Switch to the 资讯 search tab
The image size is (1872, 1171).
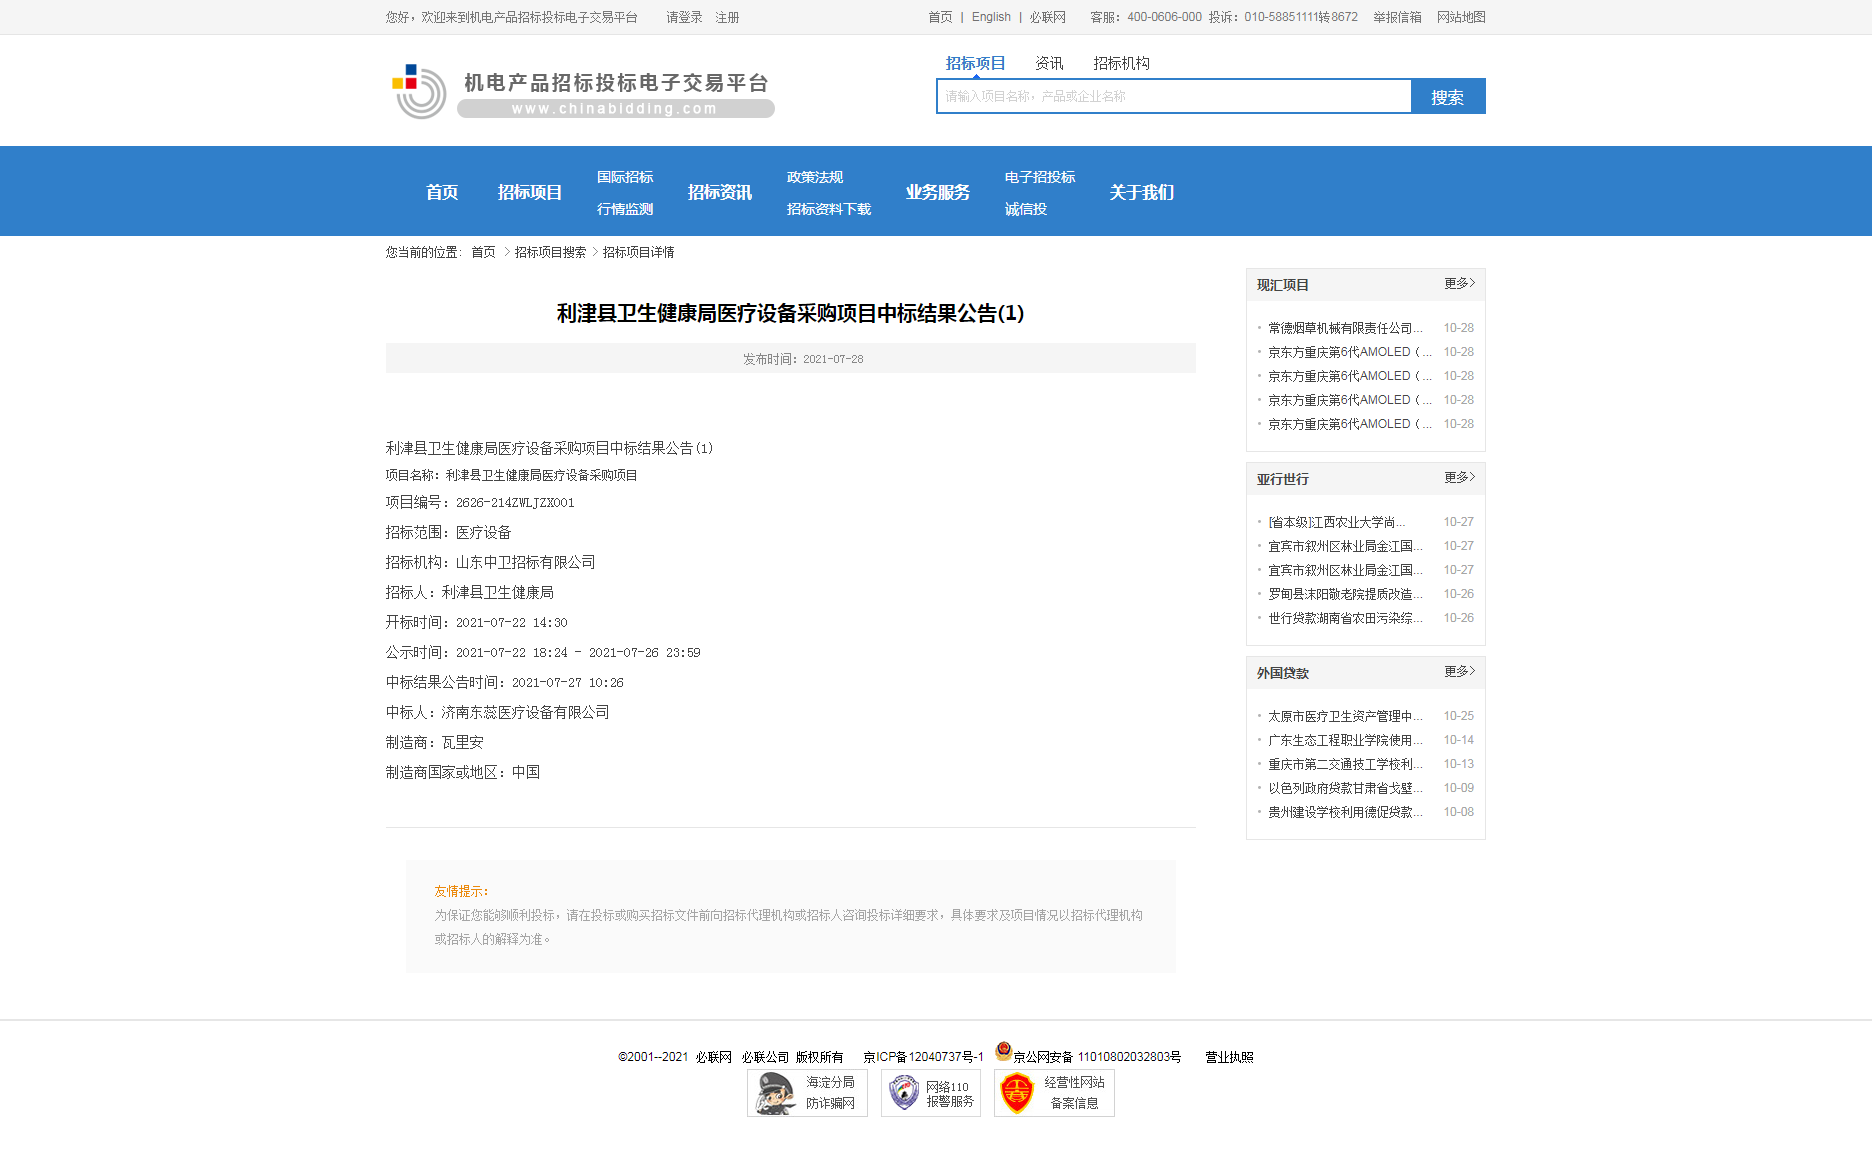click(1049, 62)
